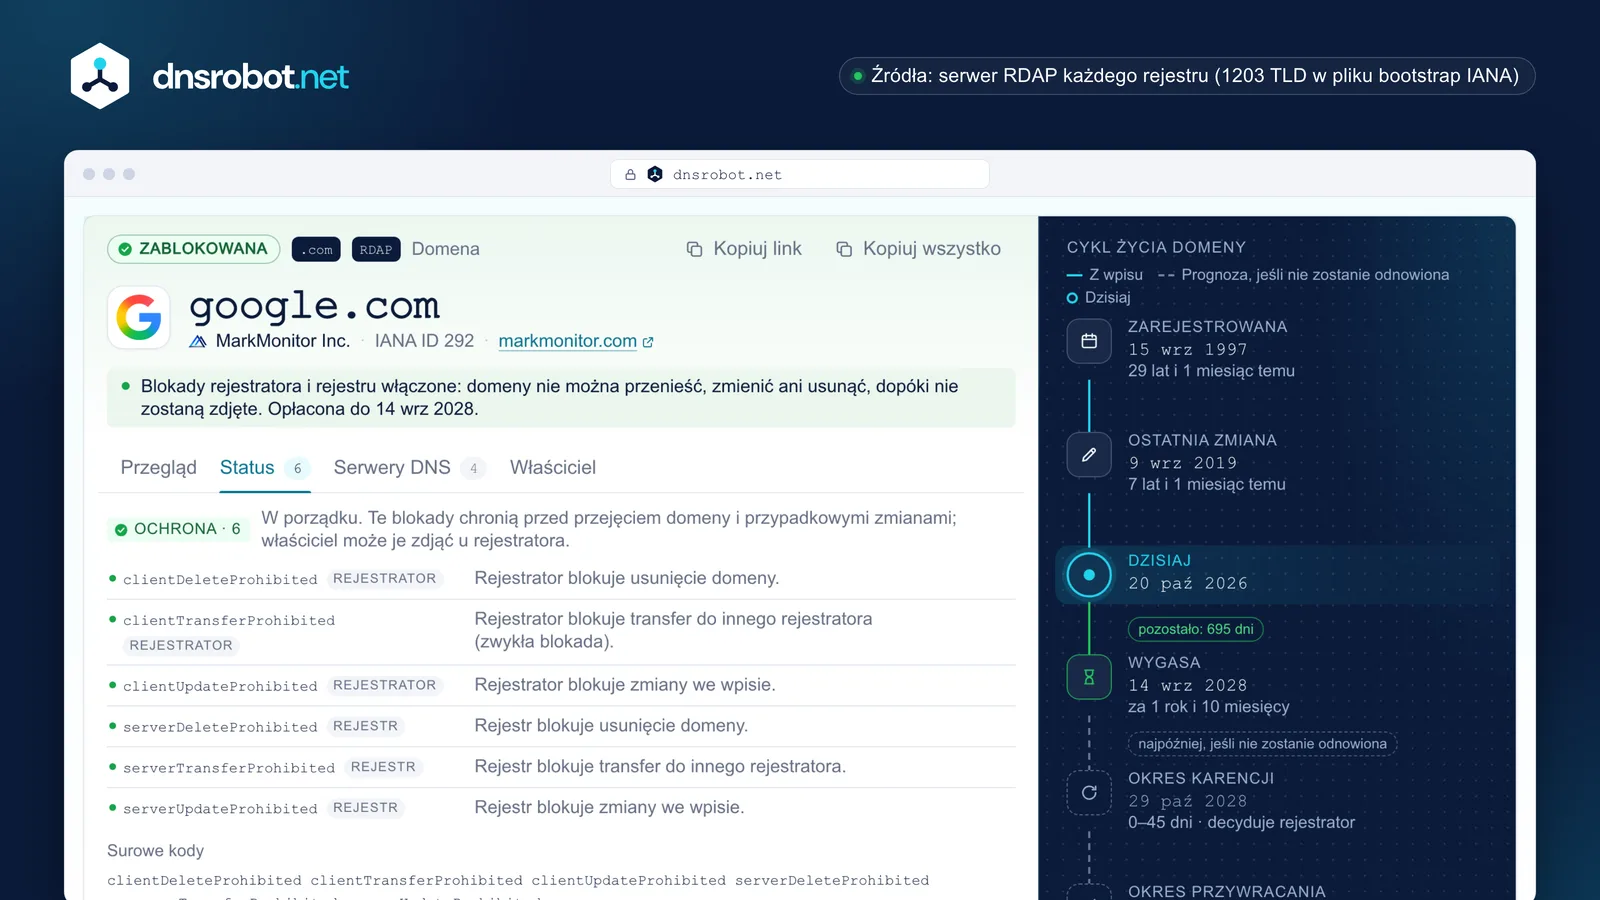Click the DZISIAJ timeline marker
Viewport: 1600px width, 900px height.
pyautogui.click(x=1089, y=575)
